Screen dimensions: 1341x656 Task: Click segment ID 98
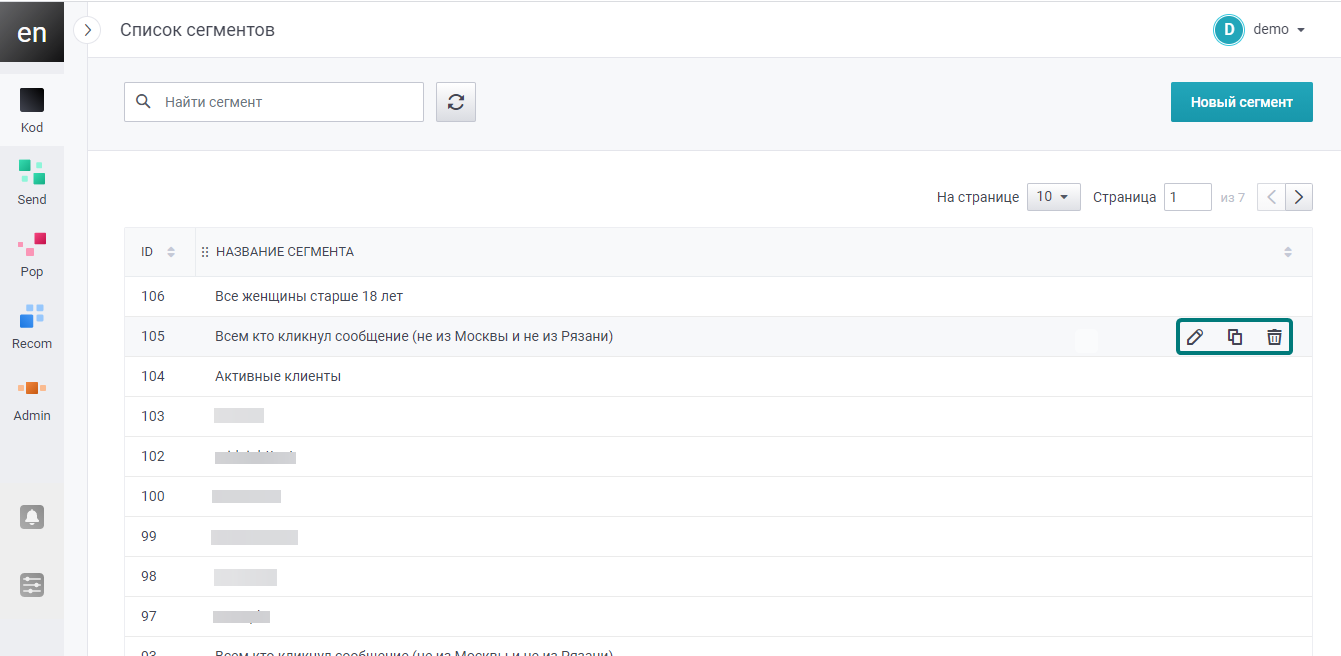click(149, 577)
